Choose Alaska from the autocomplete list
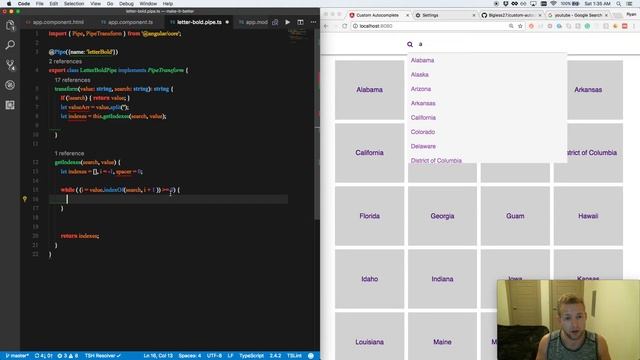640x360 pixels. [x=420, y=74]
